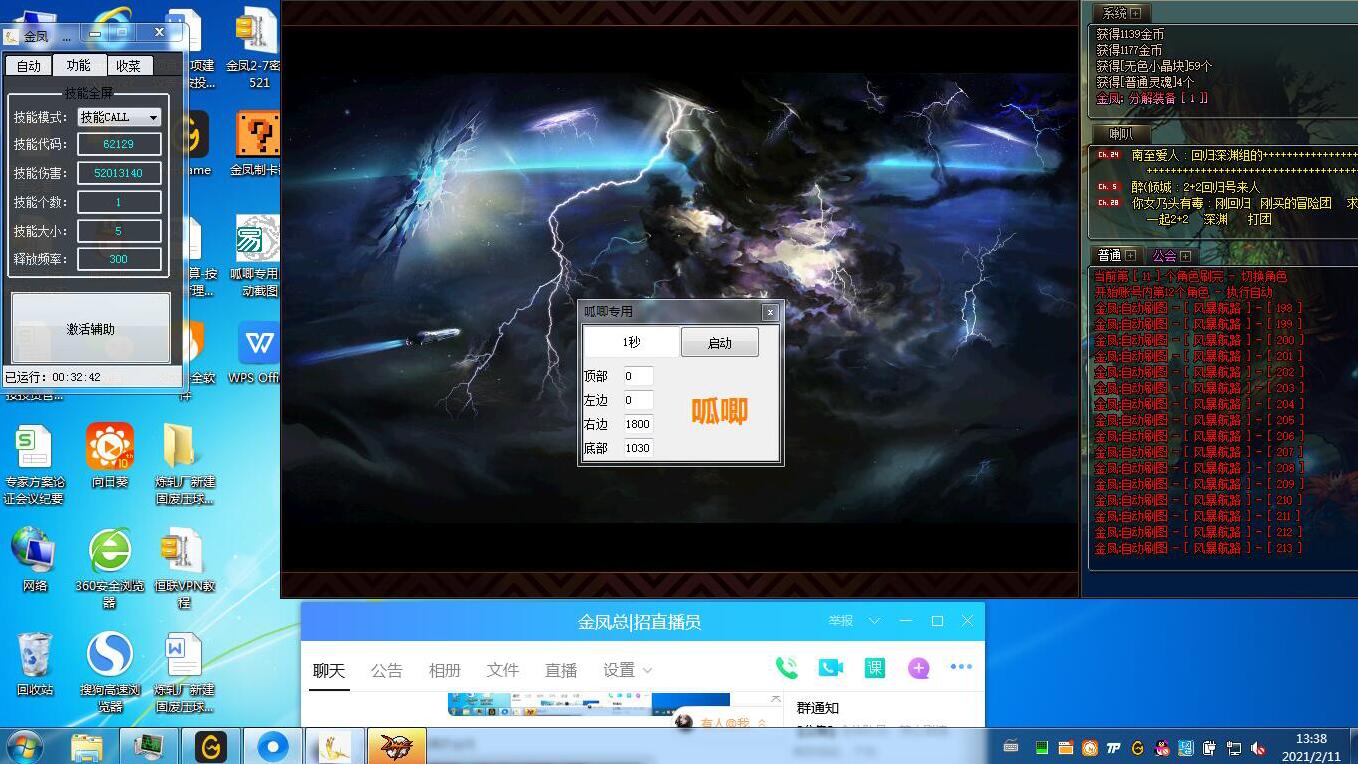Switch to the 自动 tab
This screenshot has width=1358, height=764.
click(29, 66)
